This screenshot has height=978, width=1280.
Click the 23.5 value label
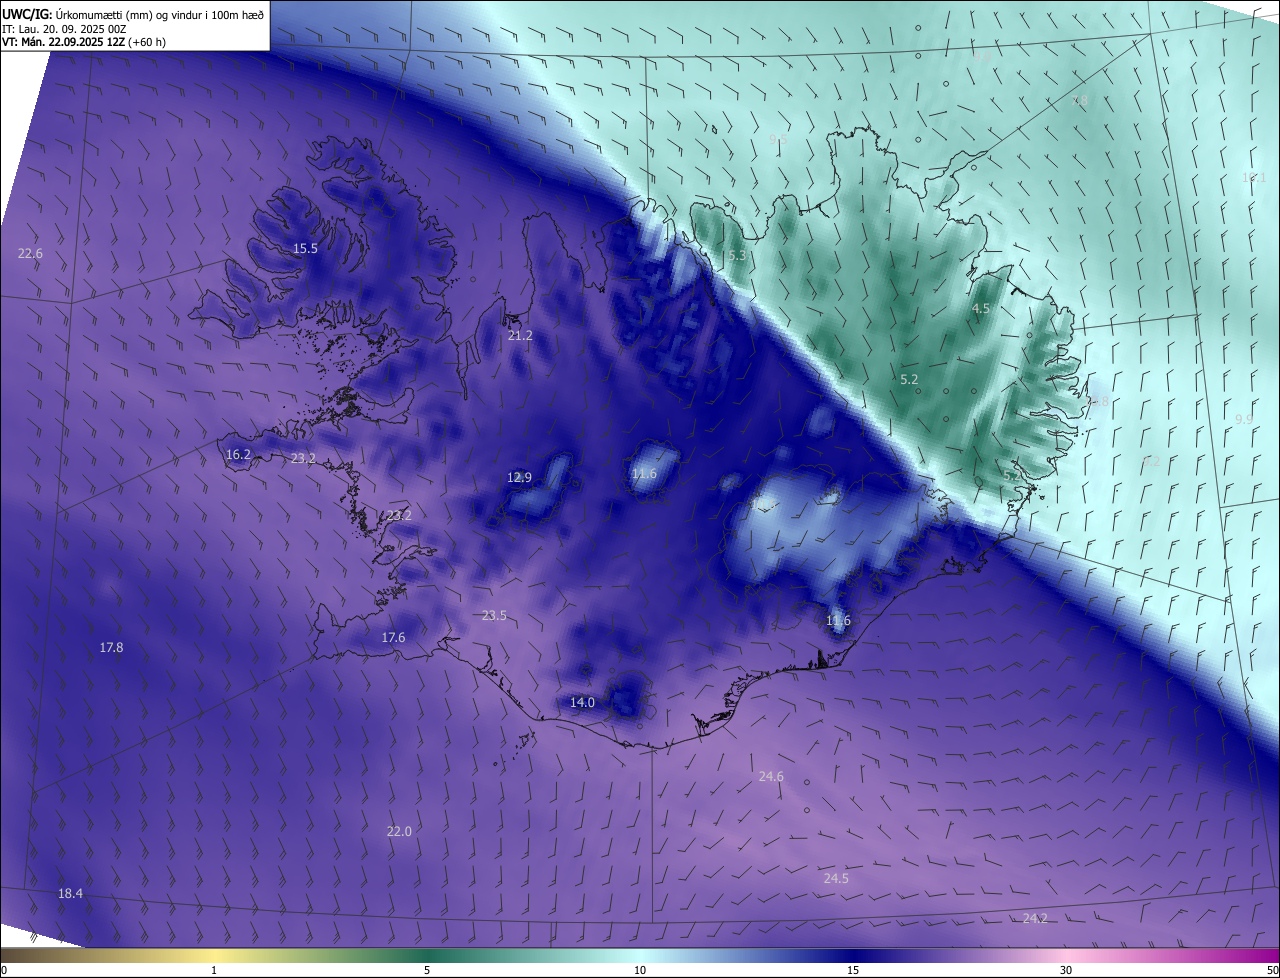tap(494, 616)
